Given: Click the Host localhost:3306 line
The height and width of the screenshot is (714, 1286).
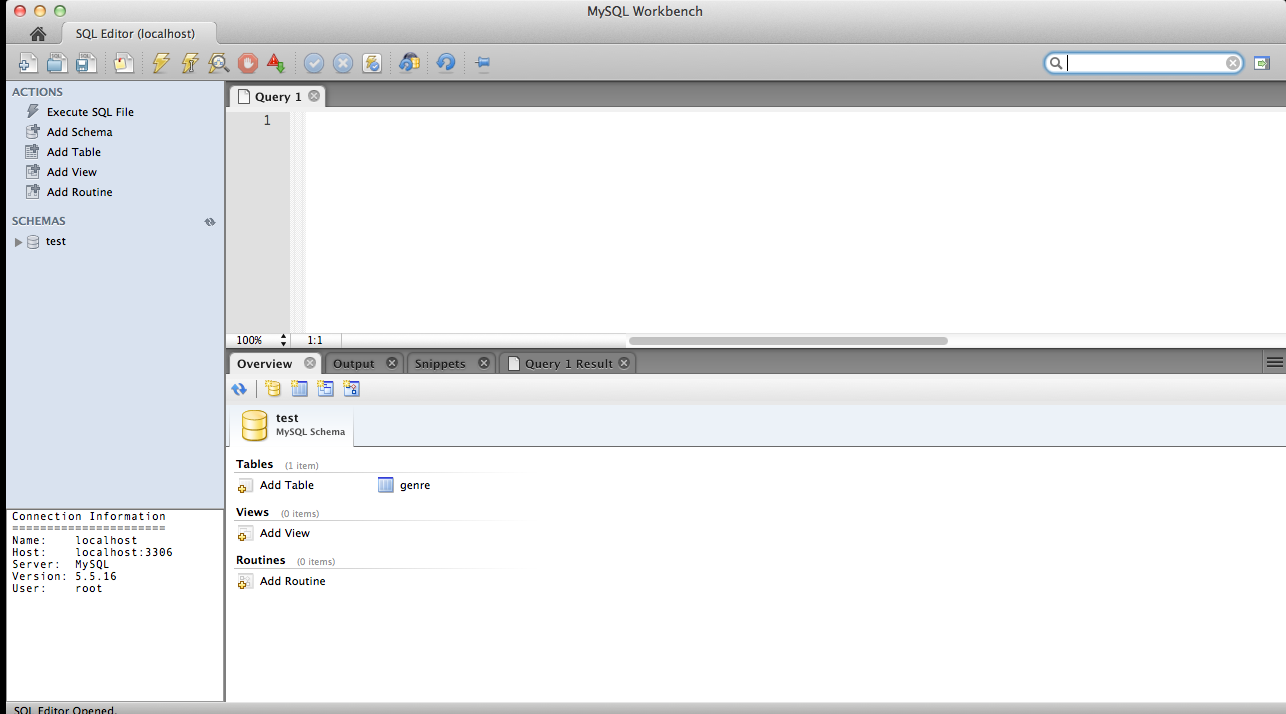Looking at the screenshot, I should point(92,552).
